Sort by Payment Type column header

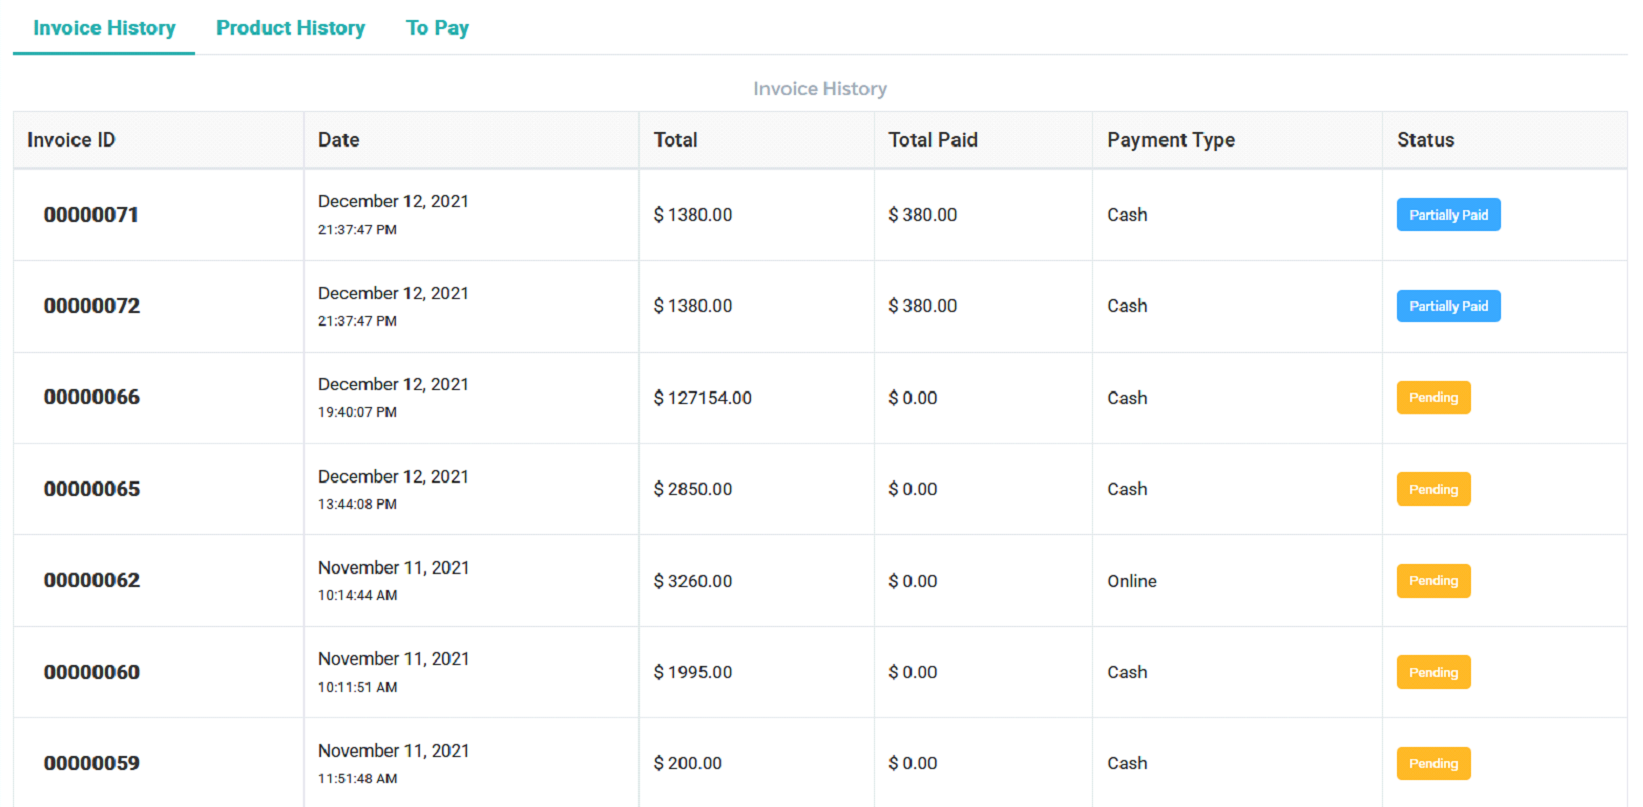(x=1170, y=140)
